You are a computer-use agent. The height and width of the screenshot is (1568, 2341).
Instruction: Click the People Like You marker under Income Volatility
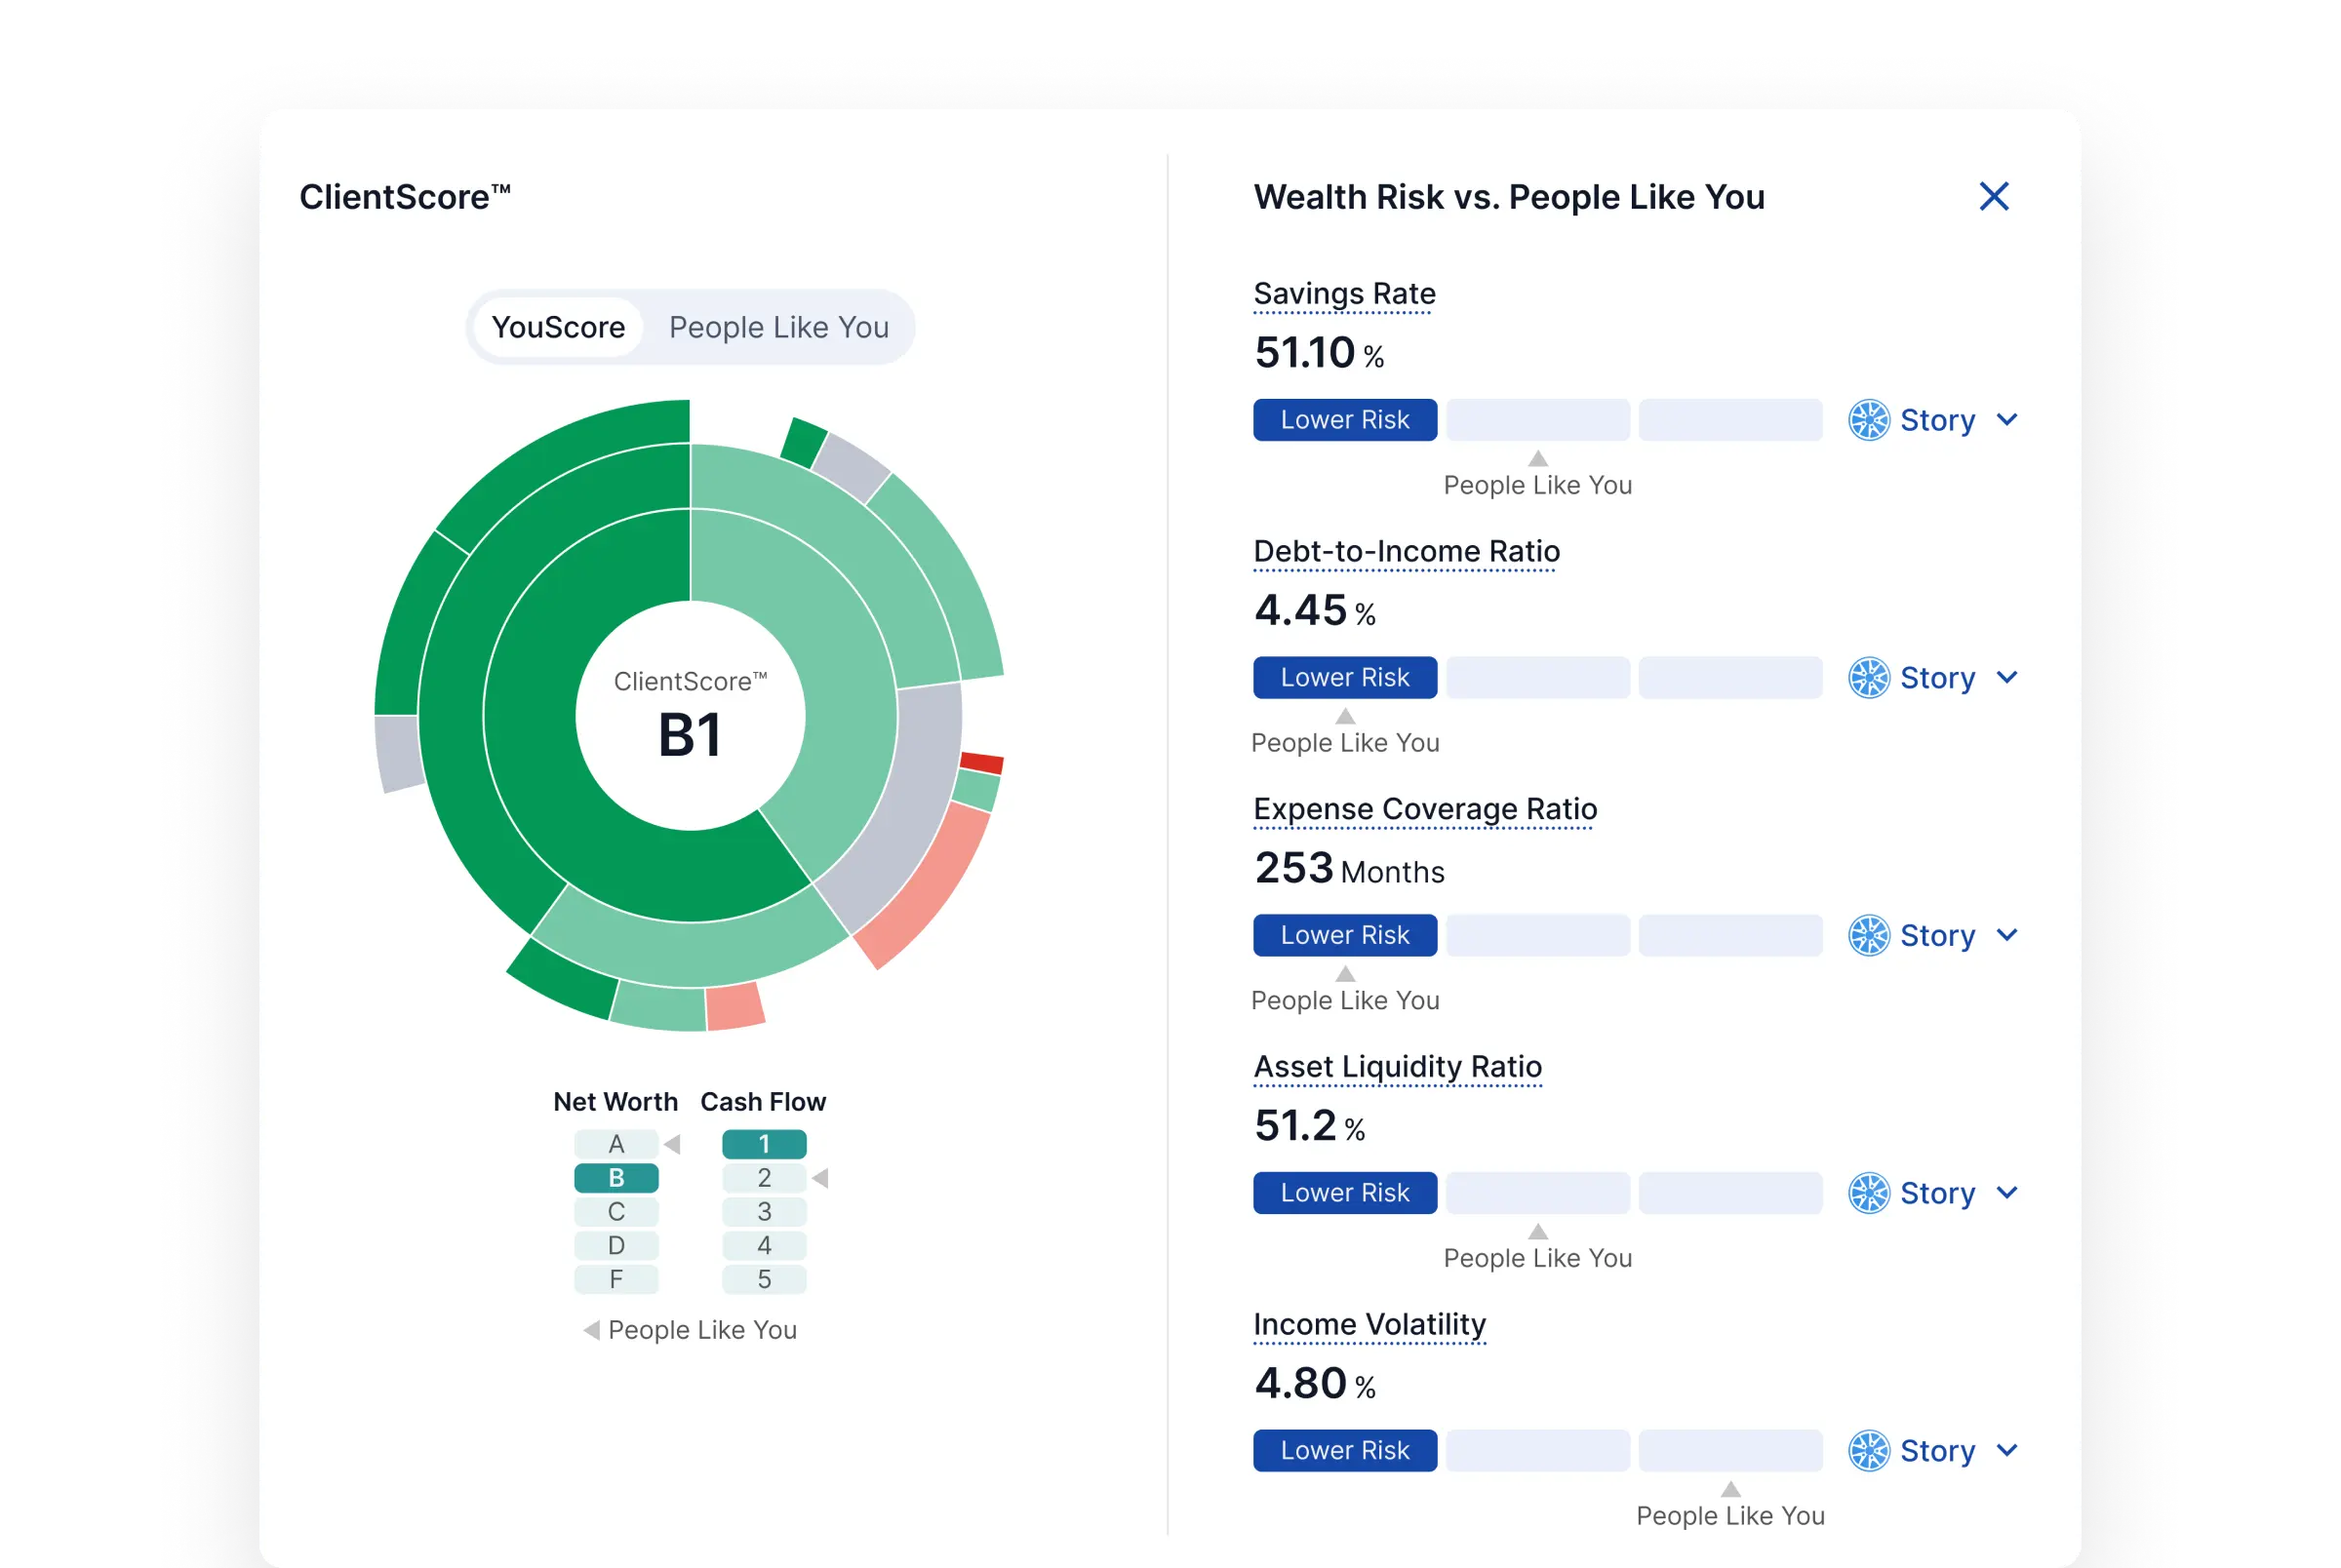[1731, 1490]
